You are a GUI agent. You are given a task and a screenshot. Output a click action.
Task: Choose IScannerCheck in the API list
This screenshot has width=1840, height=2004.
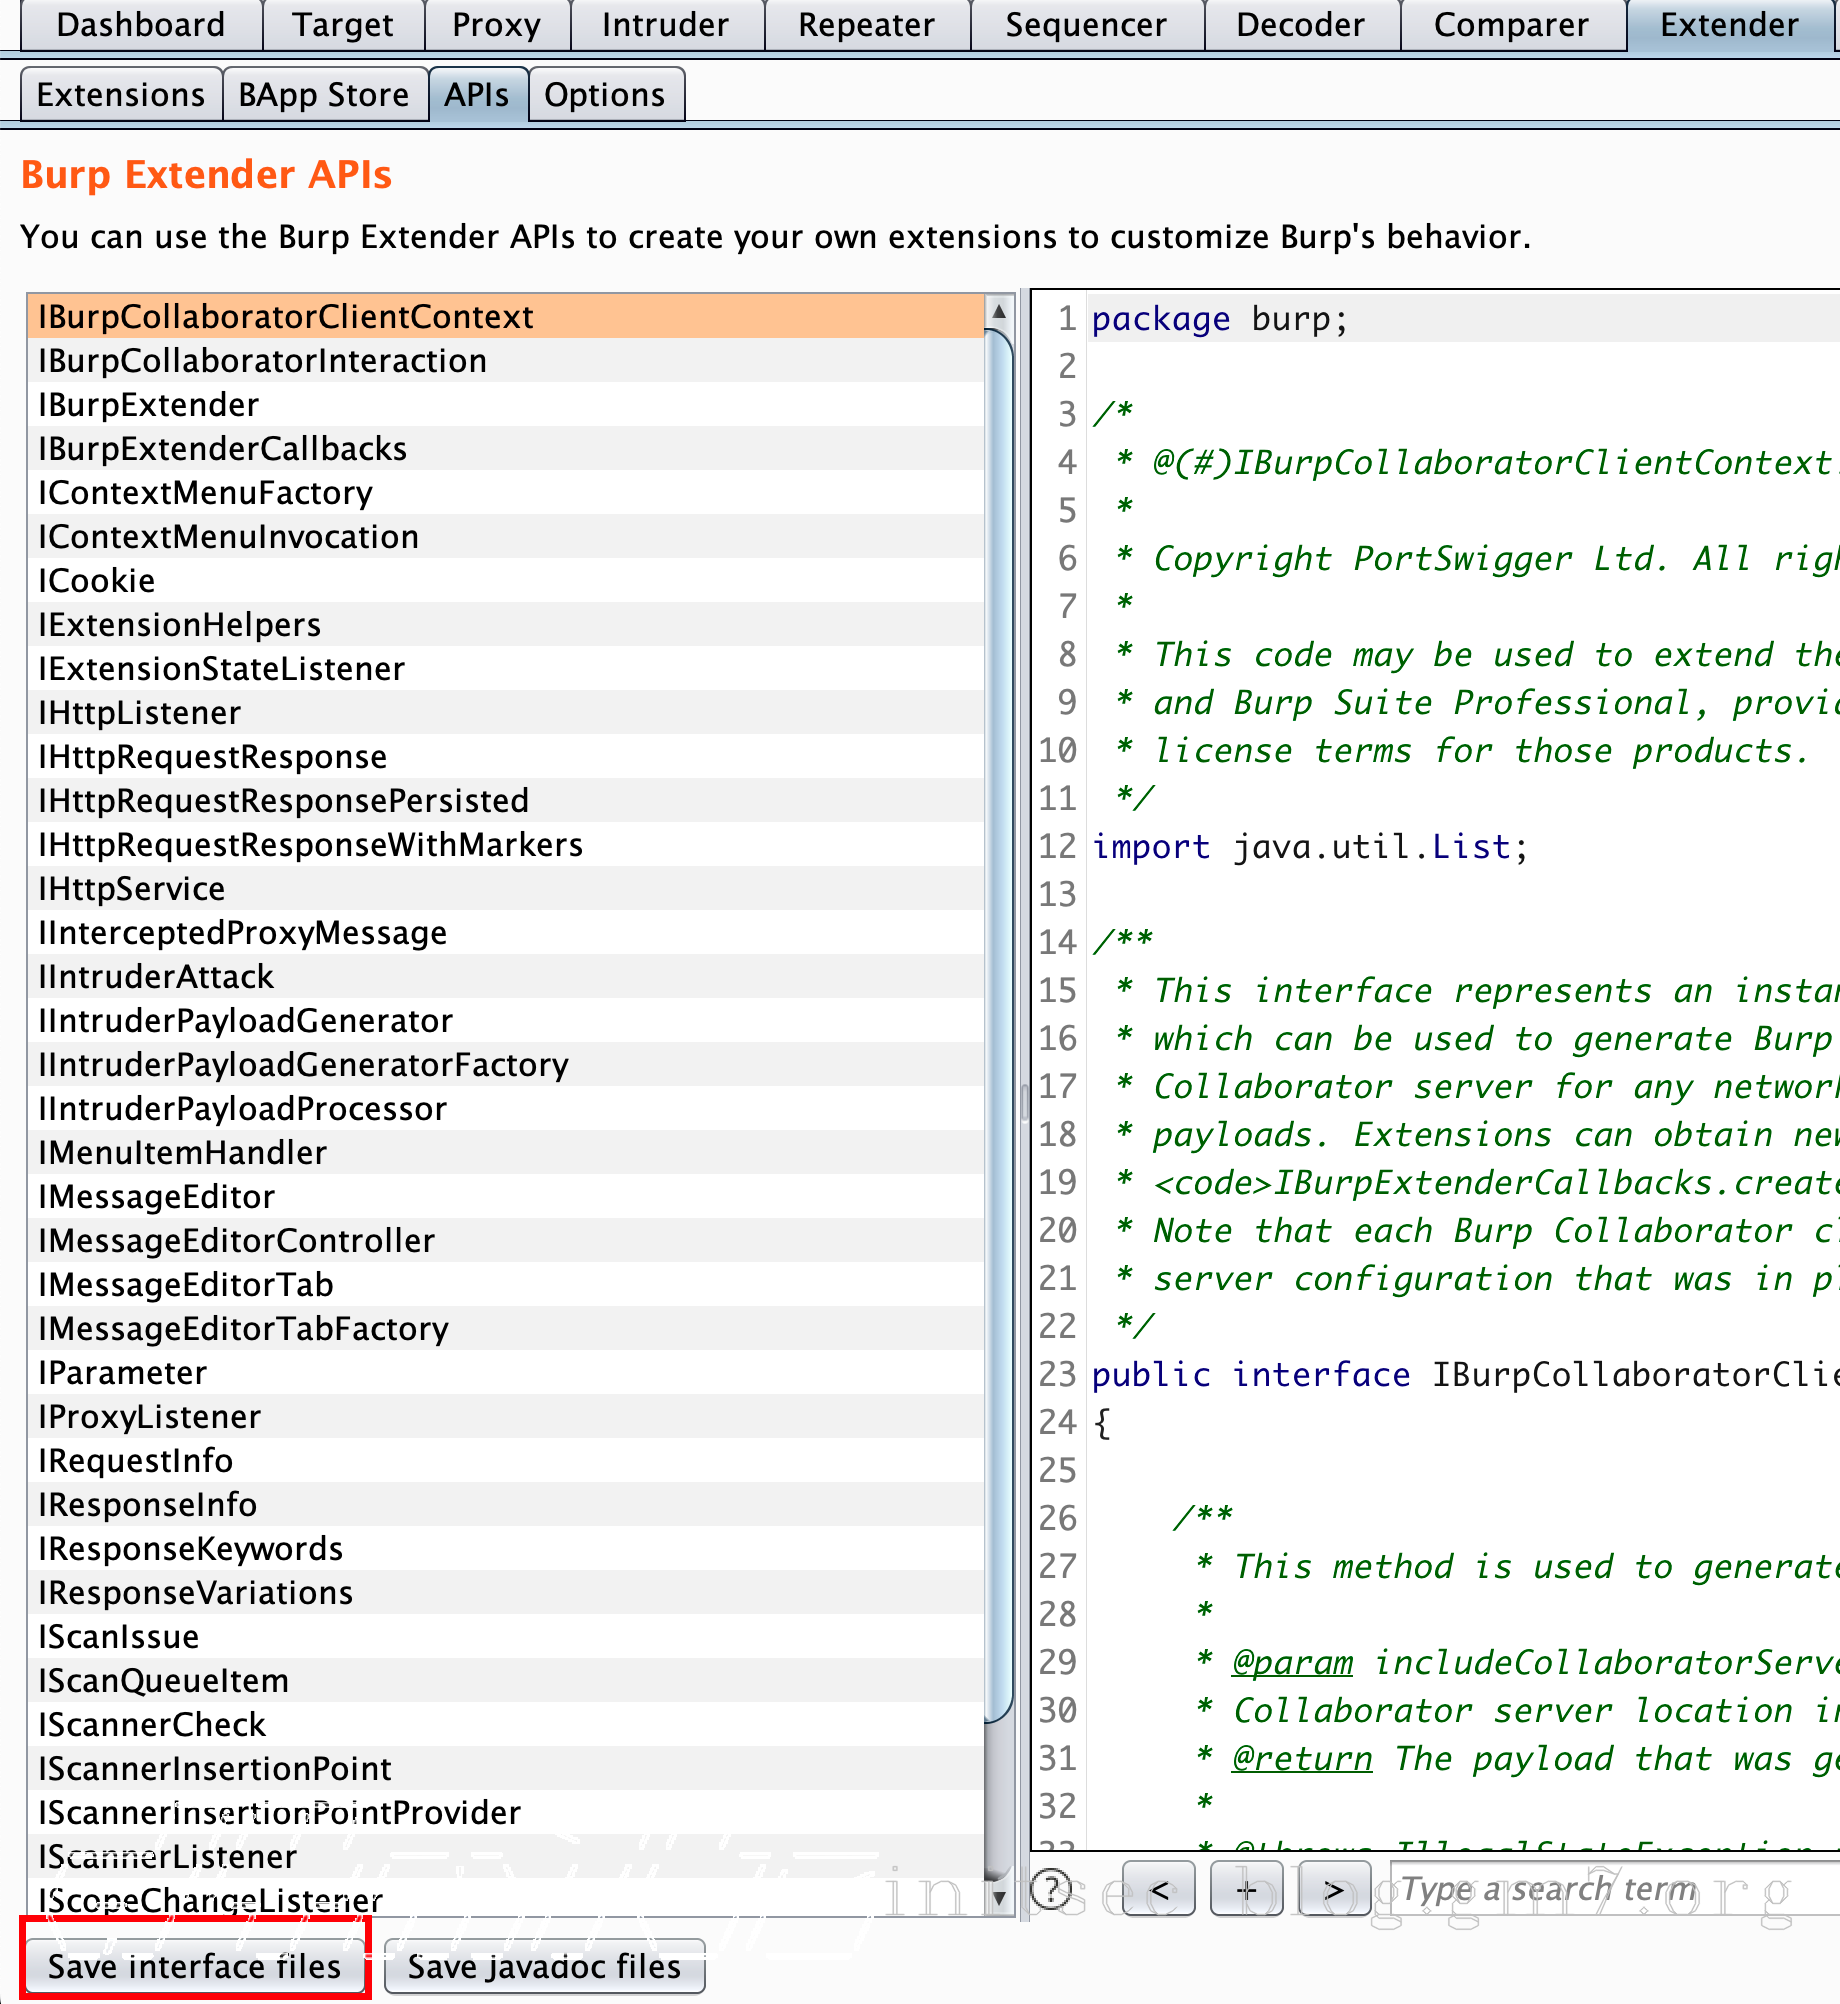tap(152, 1725)
